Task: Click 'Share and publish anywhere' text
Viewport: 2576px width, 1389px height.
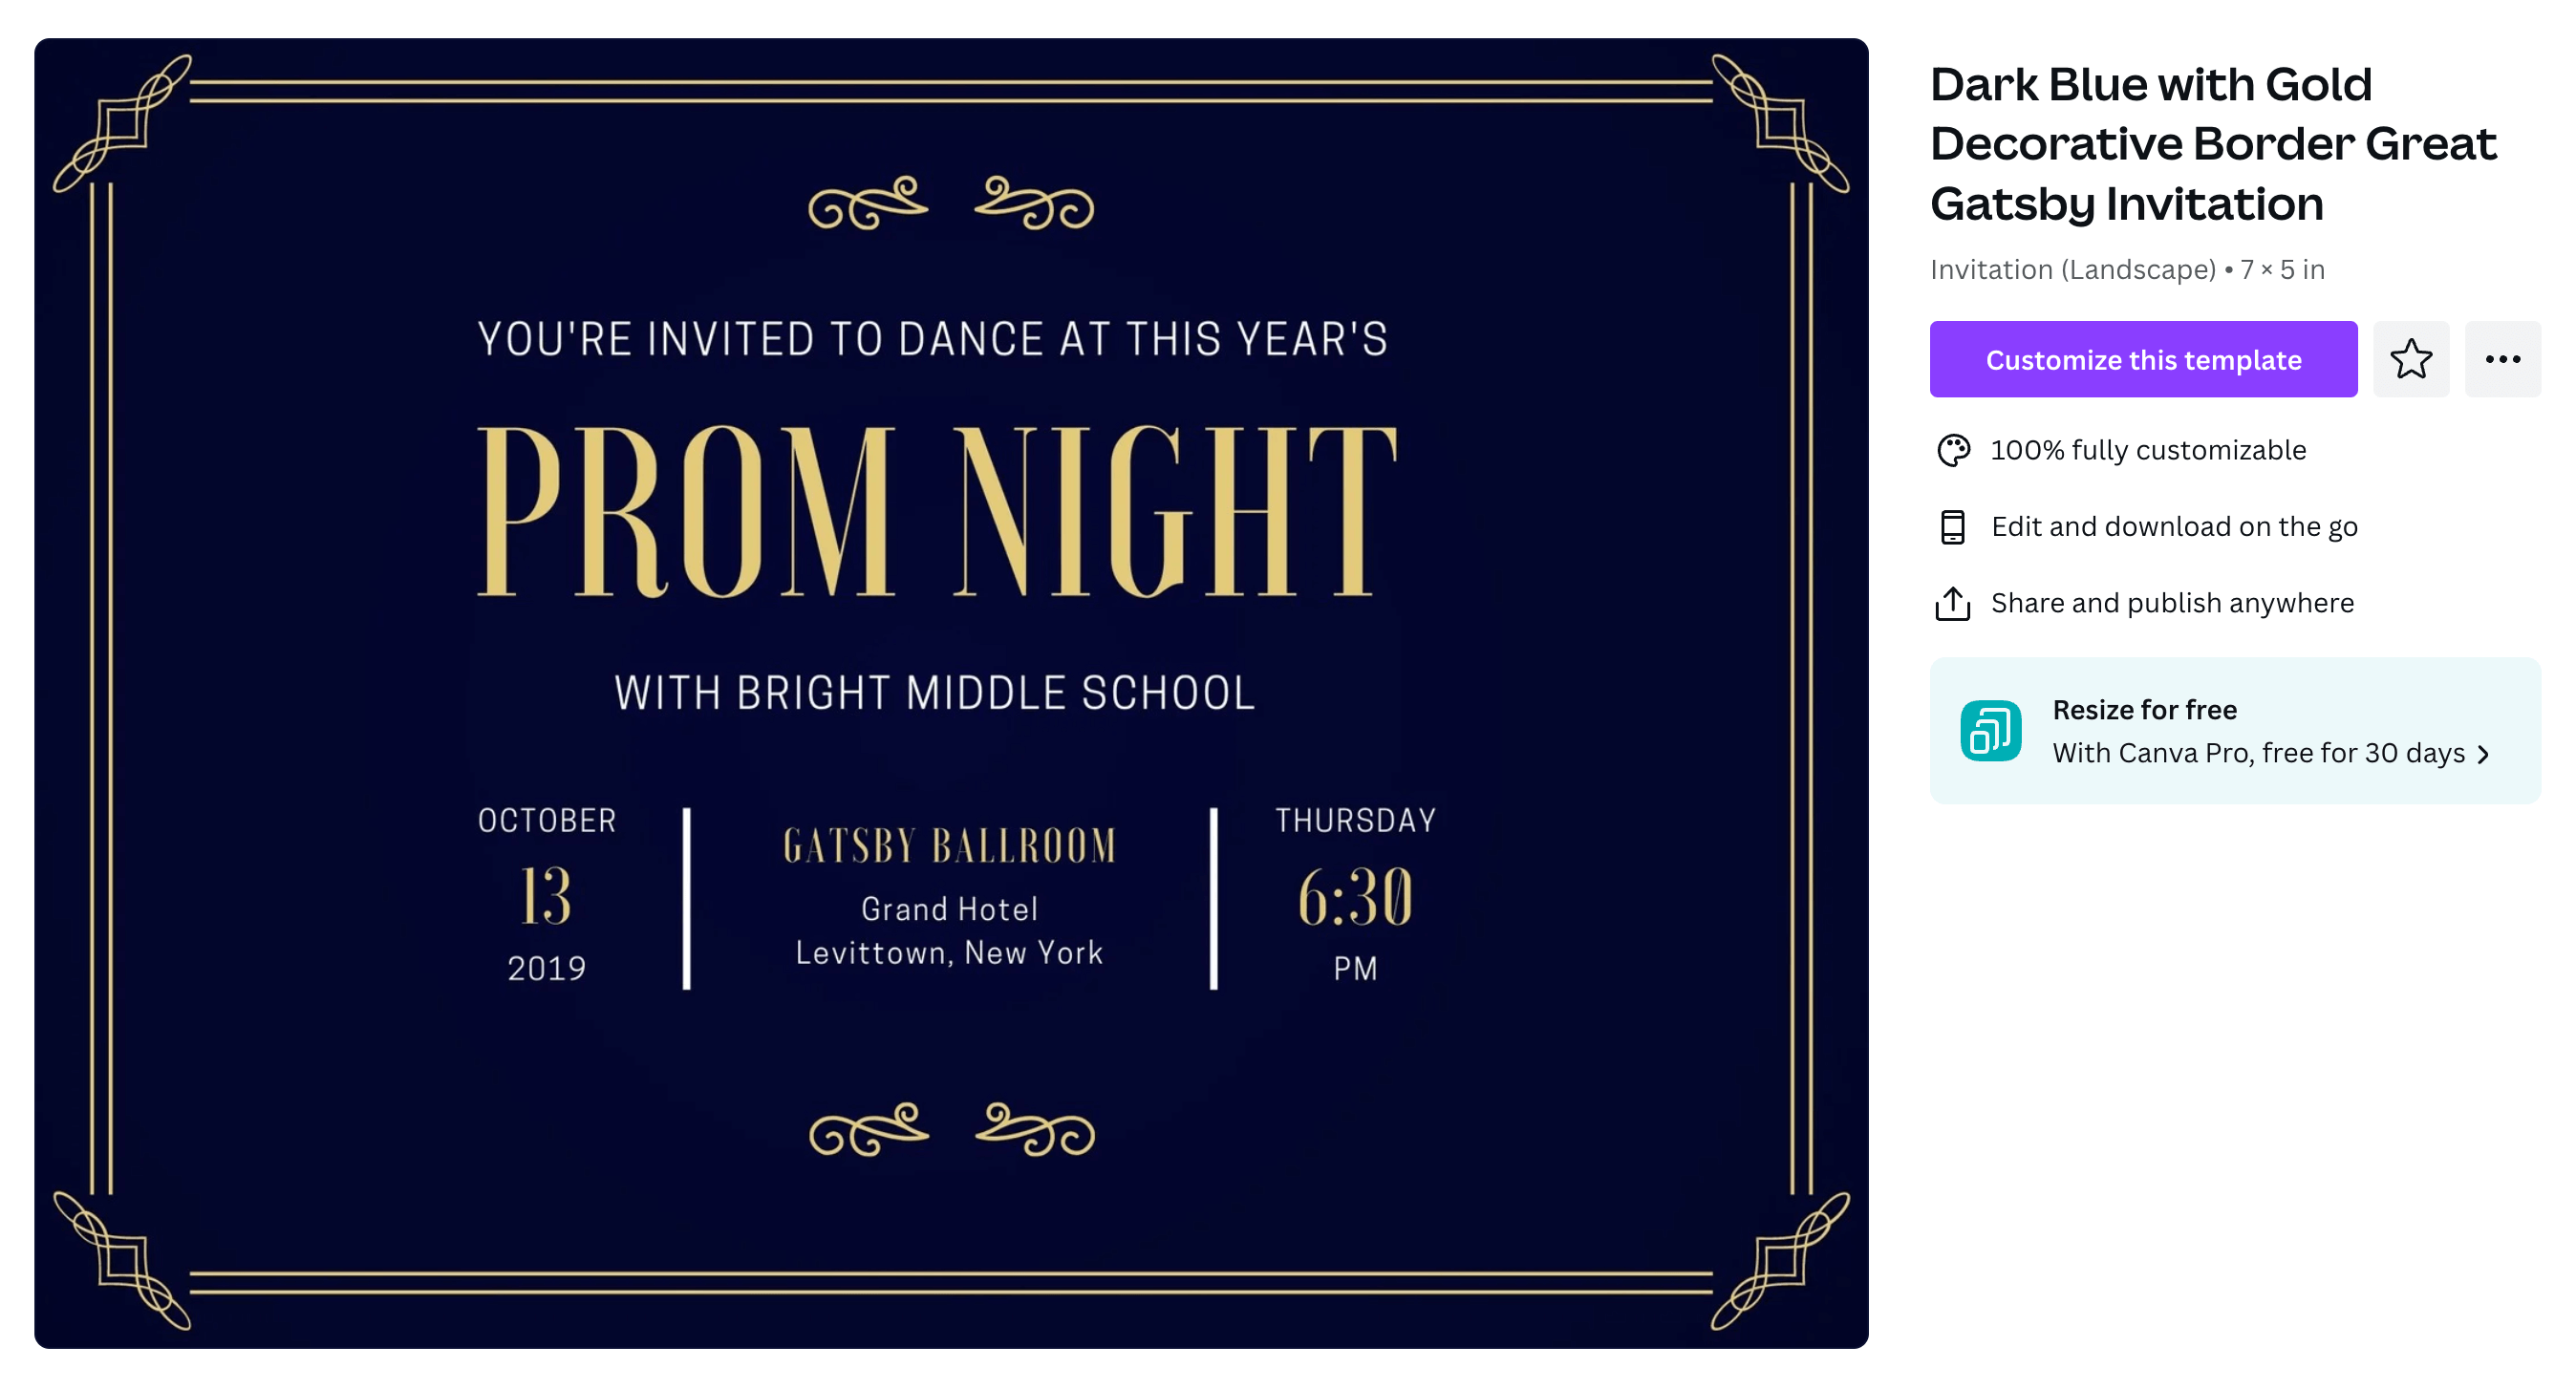Action: coord(2172,603)
